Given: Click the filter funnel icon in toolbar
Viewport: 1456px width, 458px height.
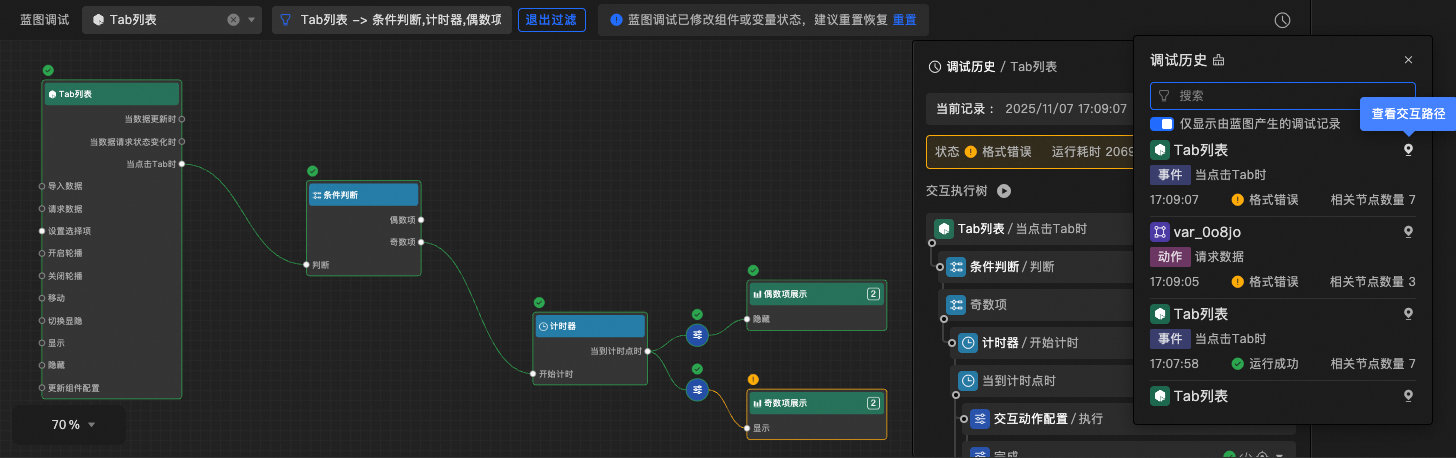Looking at the screenshot, I should (x=285, y=20).
